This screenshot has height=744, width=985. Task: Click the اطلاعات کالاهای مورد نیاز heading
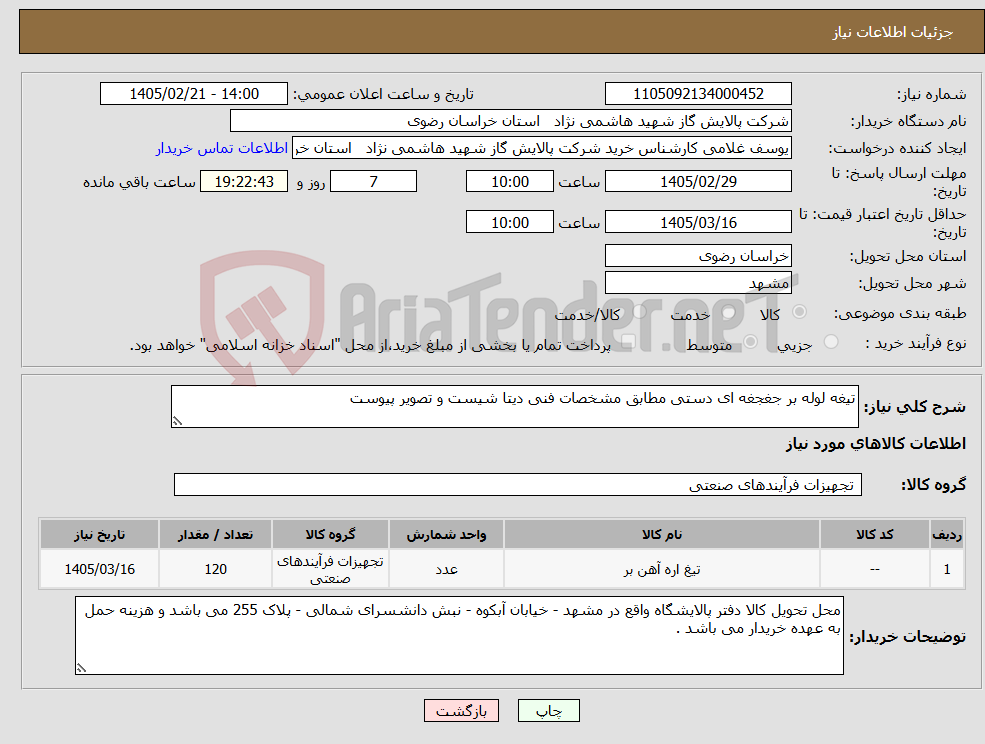tap(876, 444)
